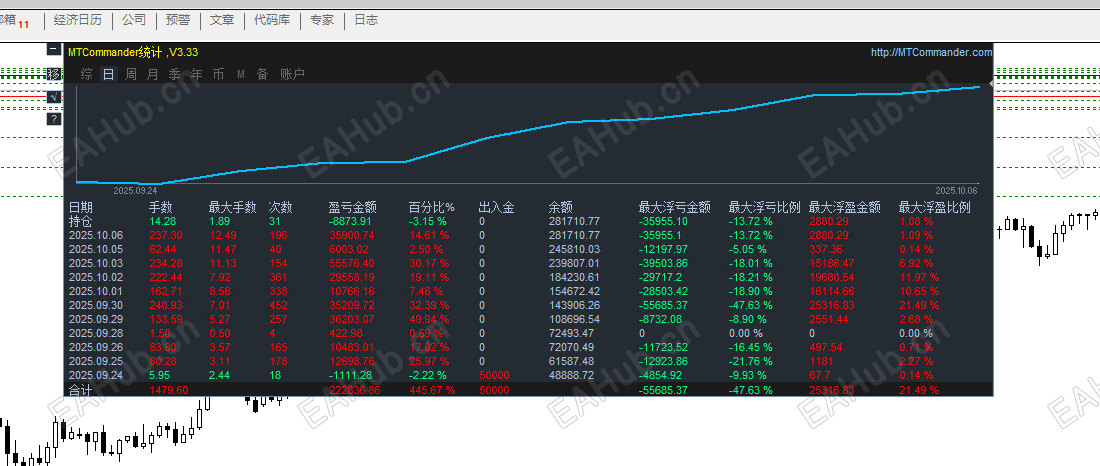Click total percentage 445.67 %

coord(431,390)
